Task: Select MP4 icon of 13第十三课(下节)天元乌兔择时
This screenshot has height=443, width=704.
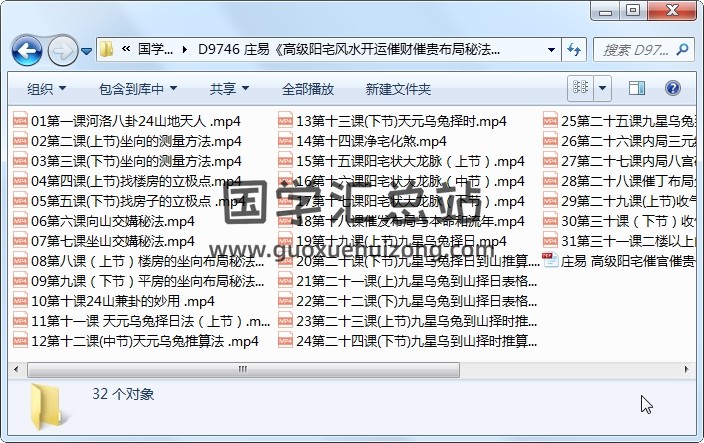Action: tap(285, 121)
